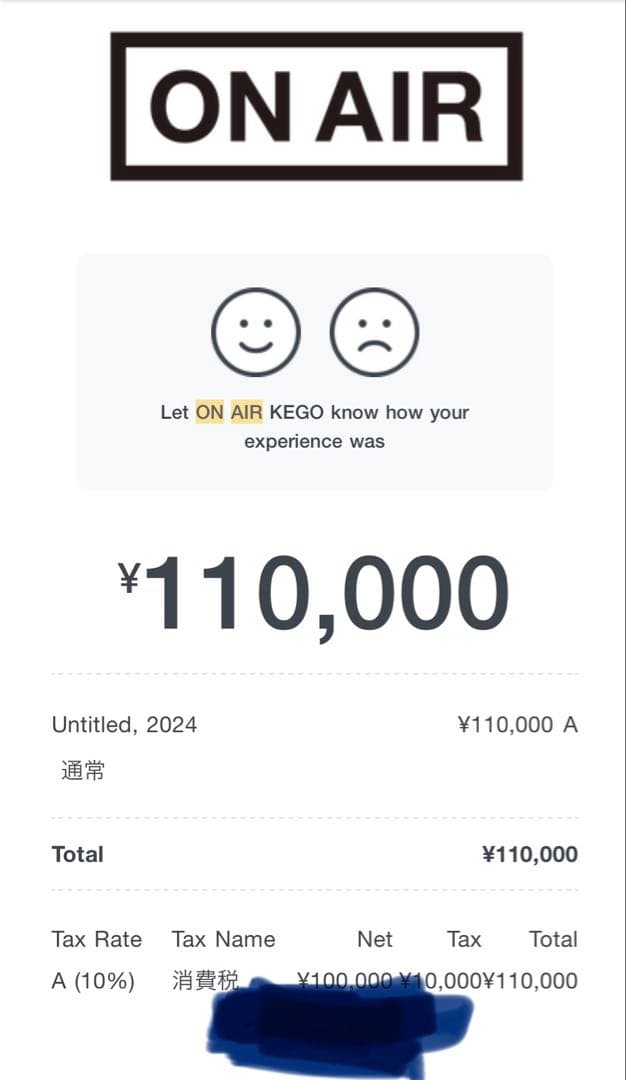Click the "¥110,000 A" line item price
Viewport: 626px width, 1080px height.
coord(517,725)
